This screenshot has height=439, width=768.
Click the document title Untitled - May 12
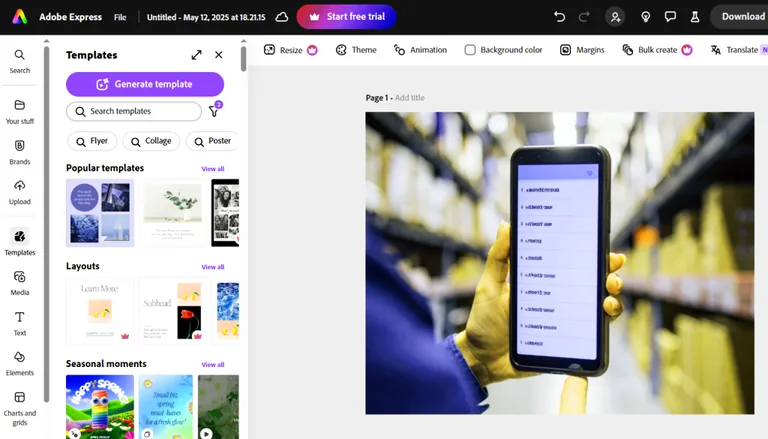click(x=206, y=17)
